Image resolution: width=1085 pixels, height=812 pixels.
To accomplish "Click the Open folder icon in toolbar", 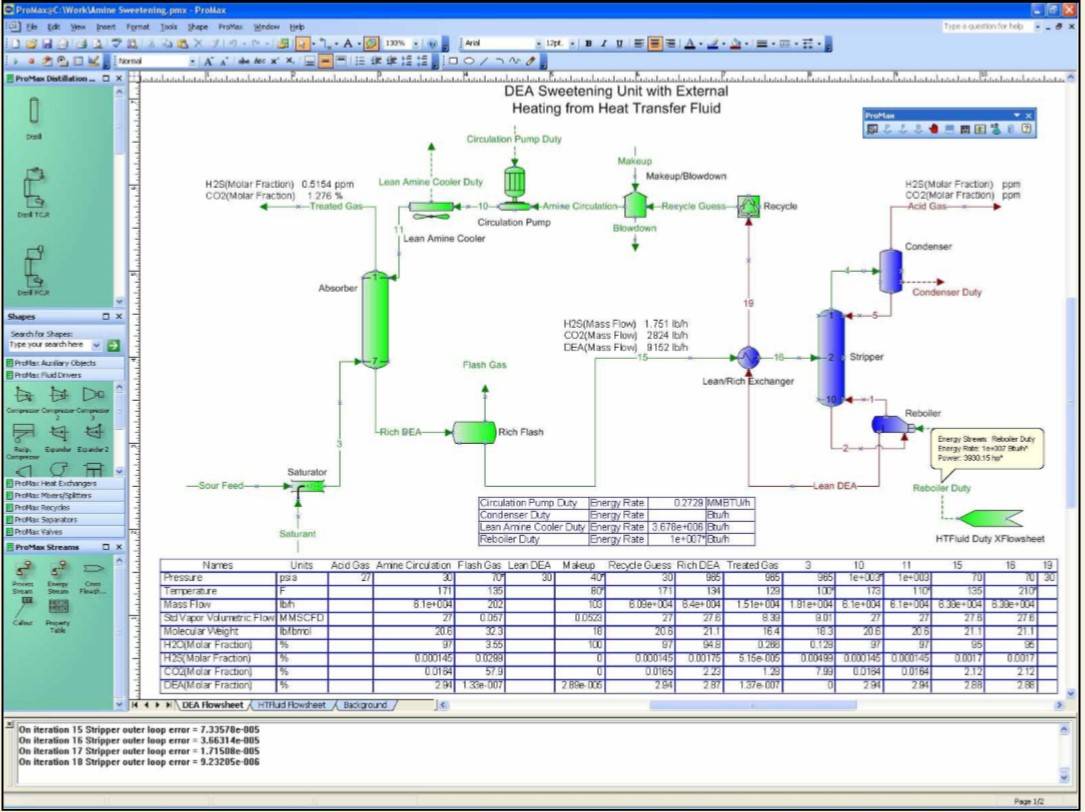I will [31, 43].
